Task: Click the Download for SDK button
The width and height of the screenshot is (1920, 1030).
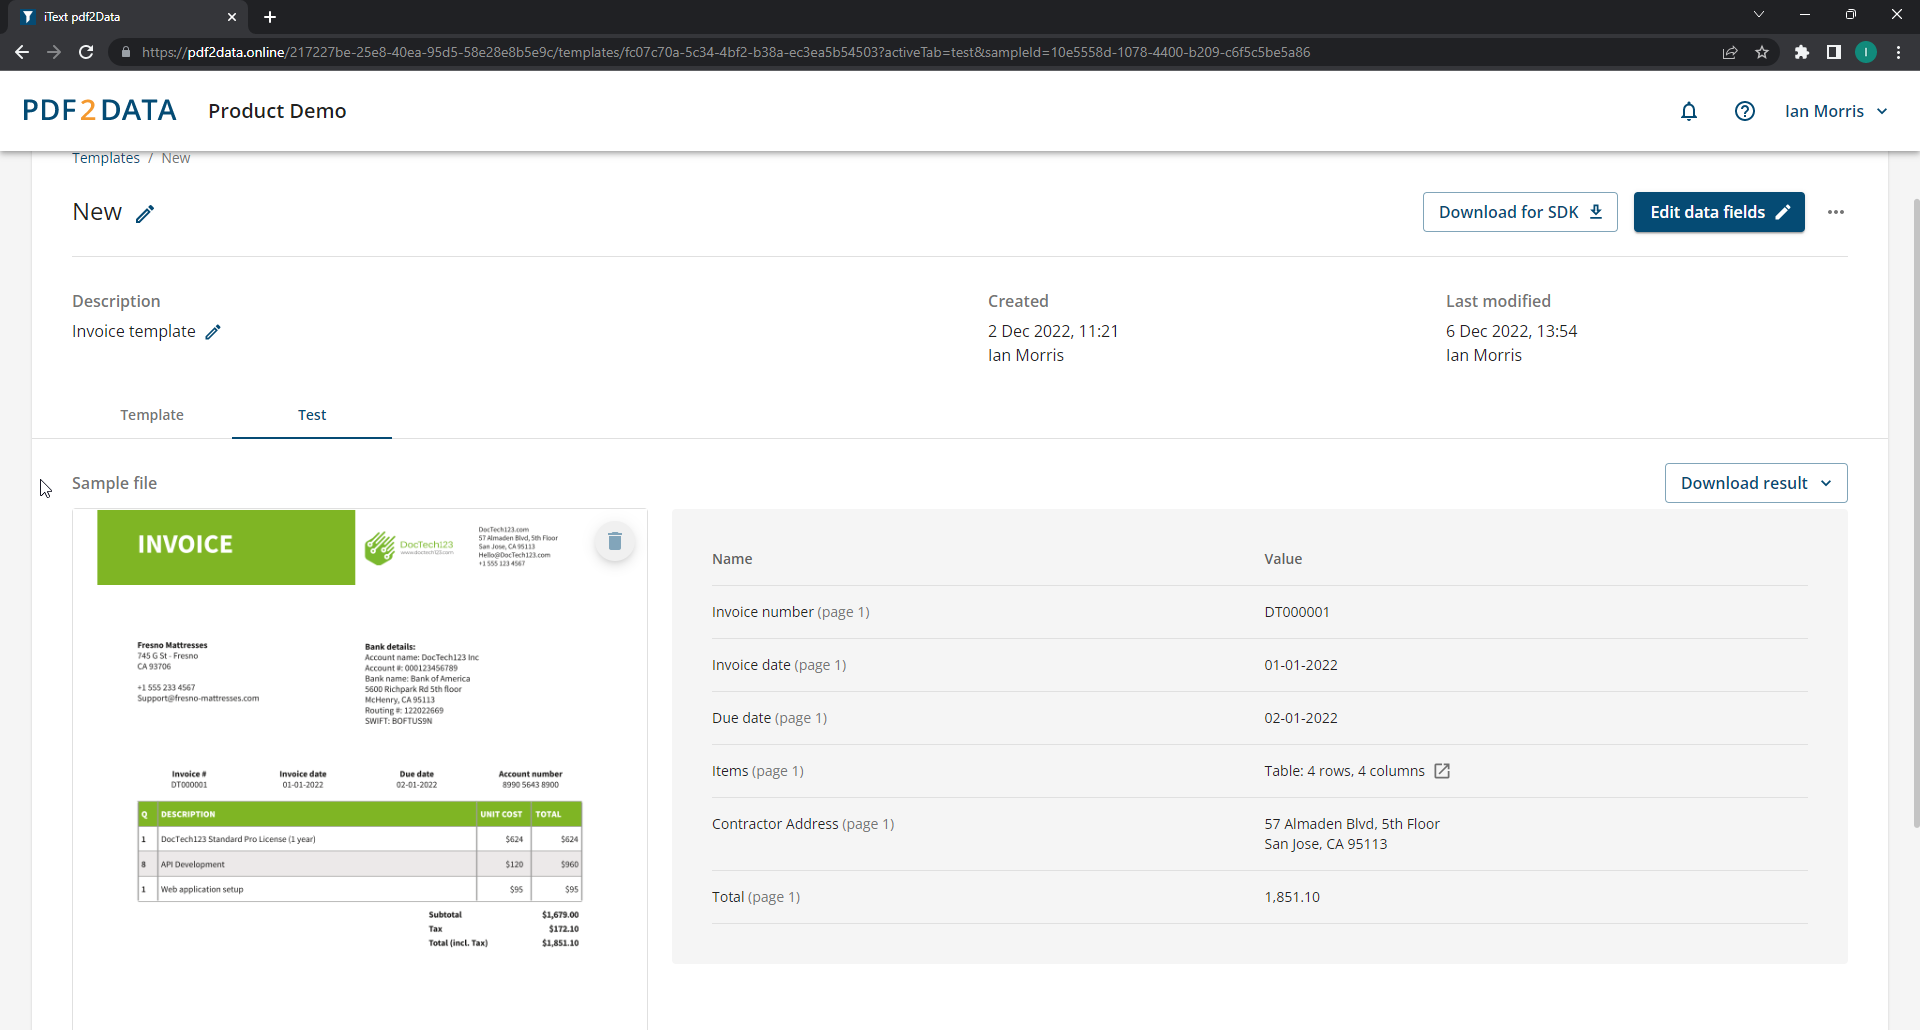Action: tap(1519, 212)
